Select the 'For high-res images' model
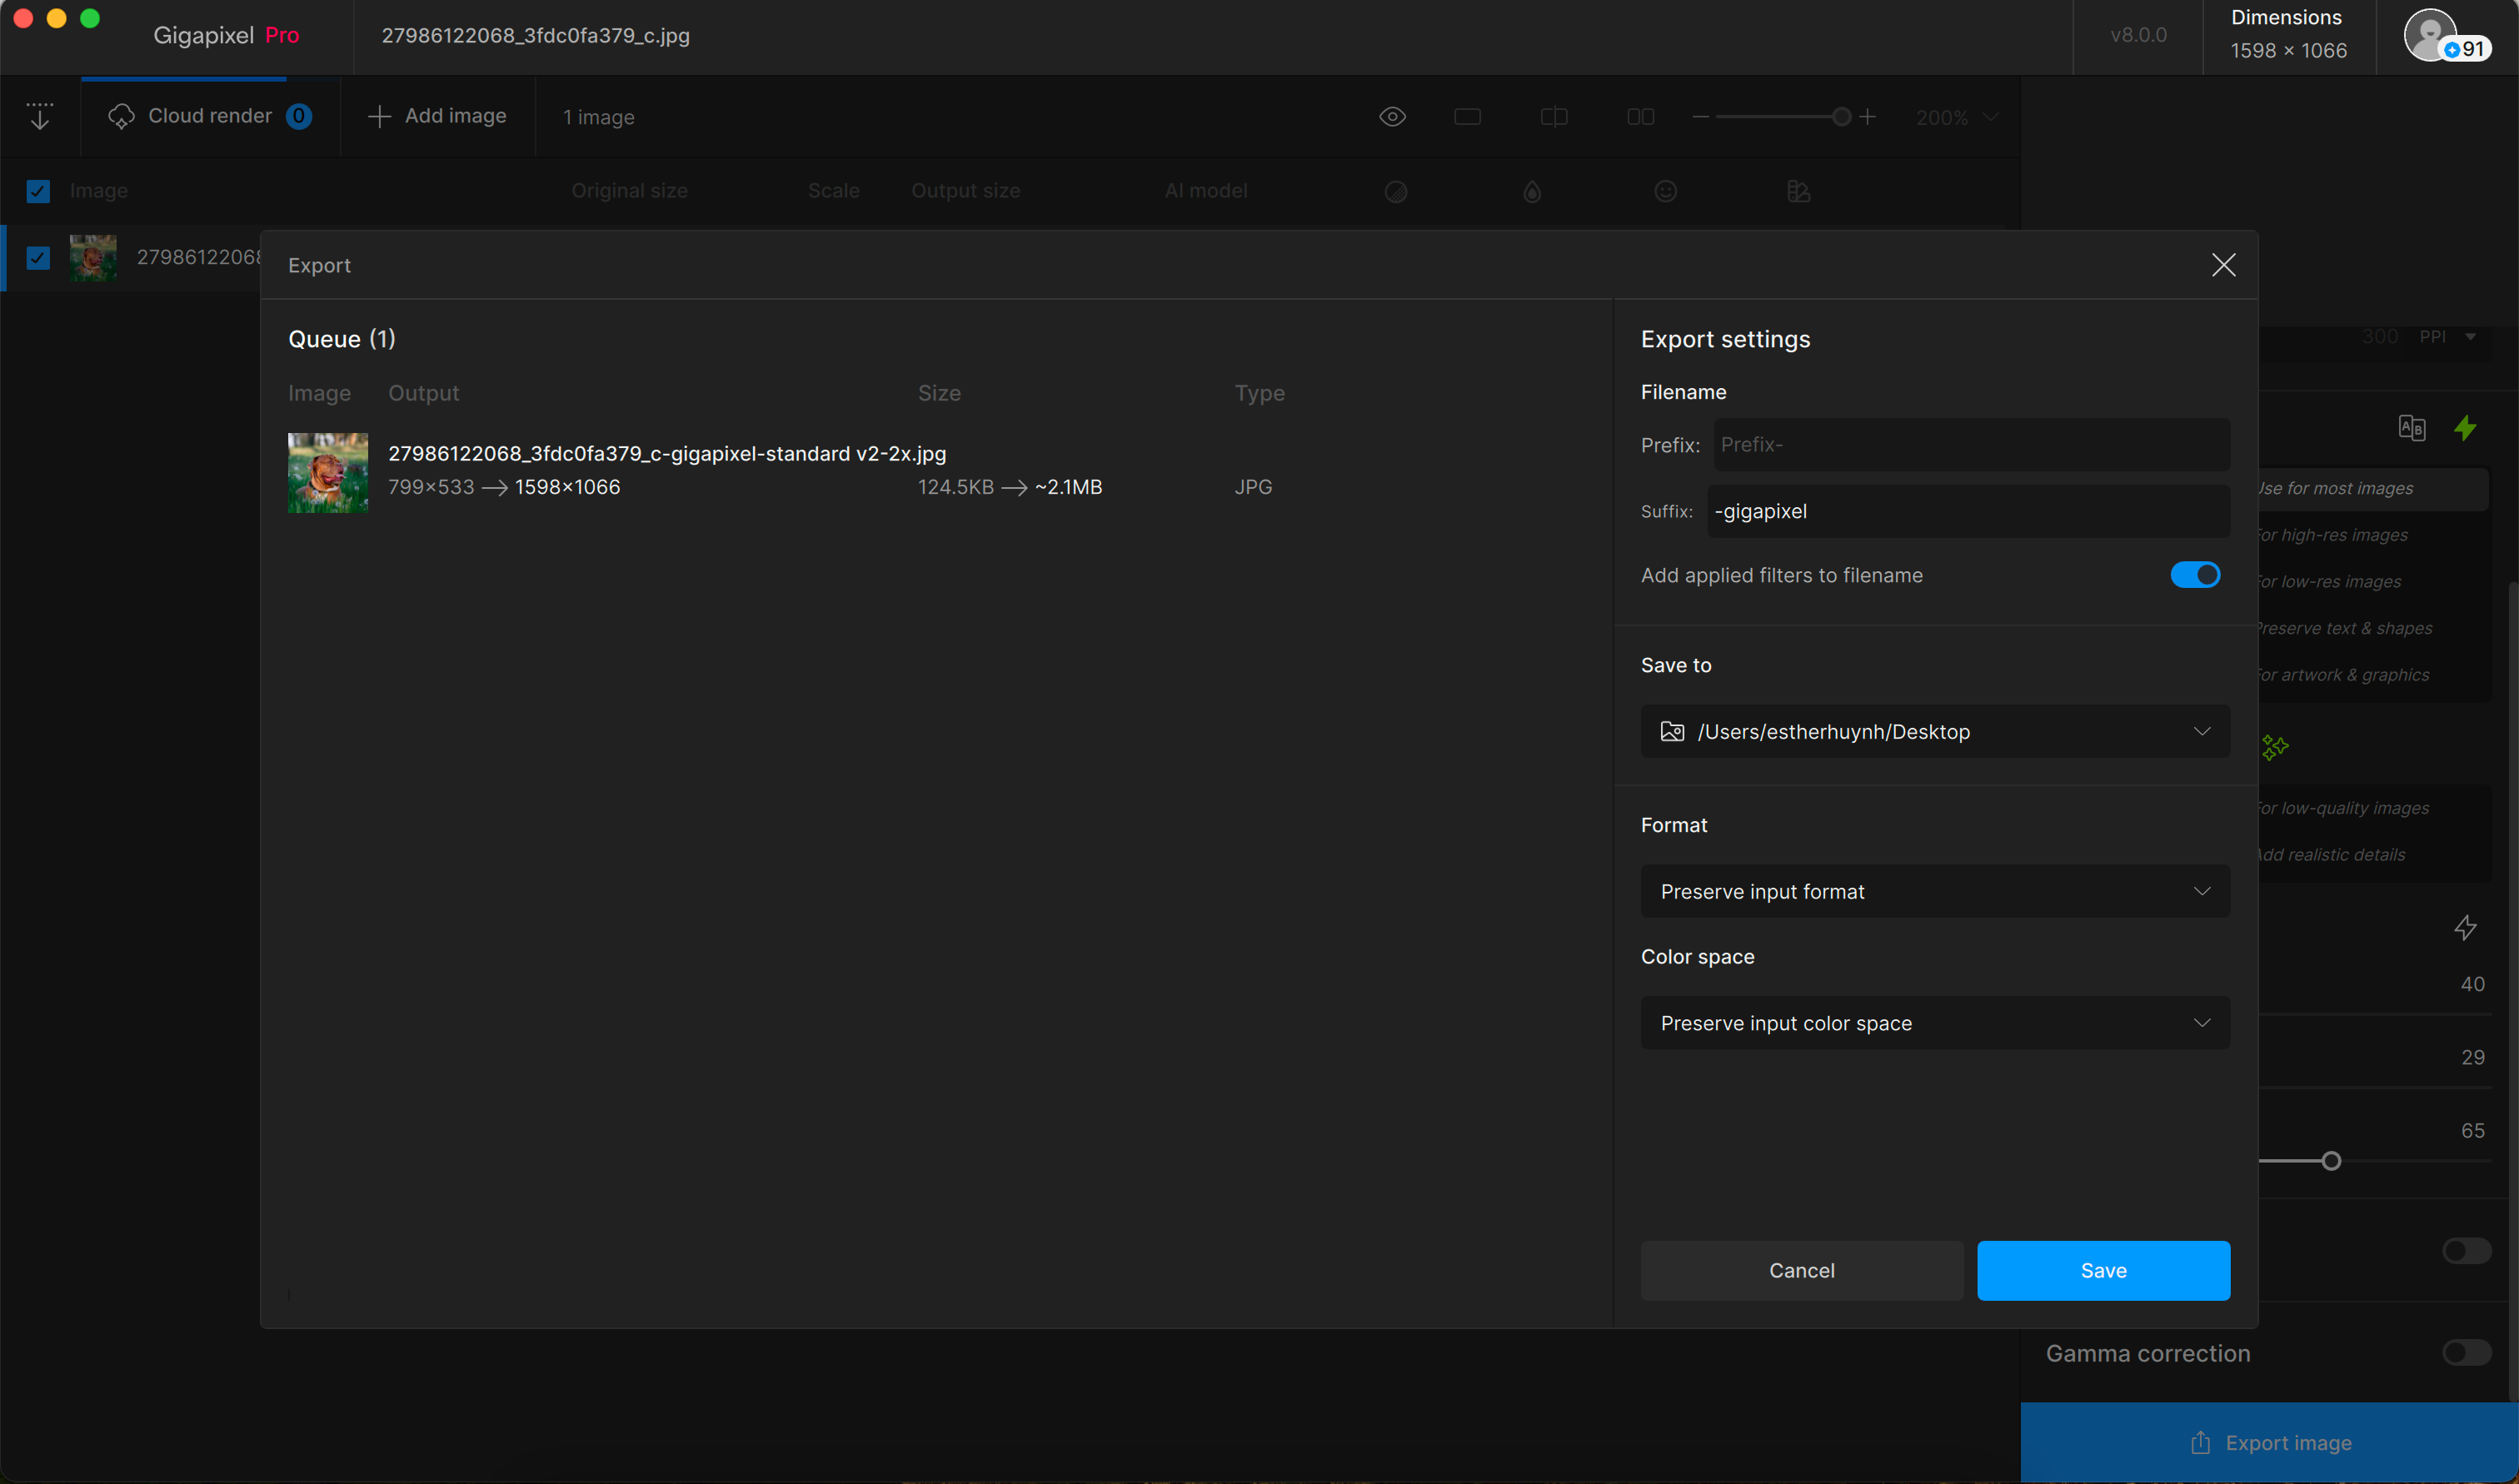The image size is (2519, 1484). tap(2373, 535)
